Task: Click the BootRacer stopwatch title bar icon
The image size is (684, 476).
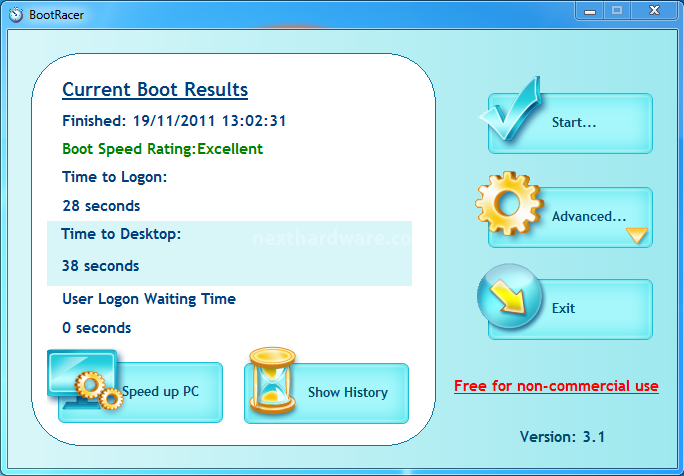Action: [16, 14]
